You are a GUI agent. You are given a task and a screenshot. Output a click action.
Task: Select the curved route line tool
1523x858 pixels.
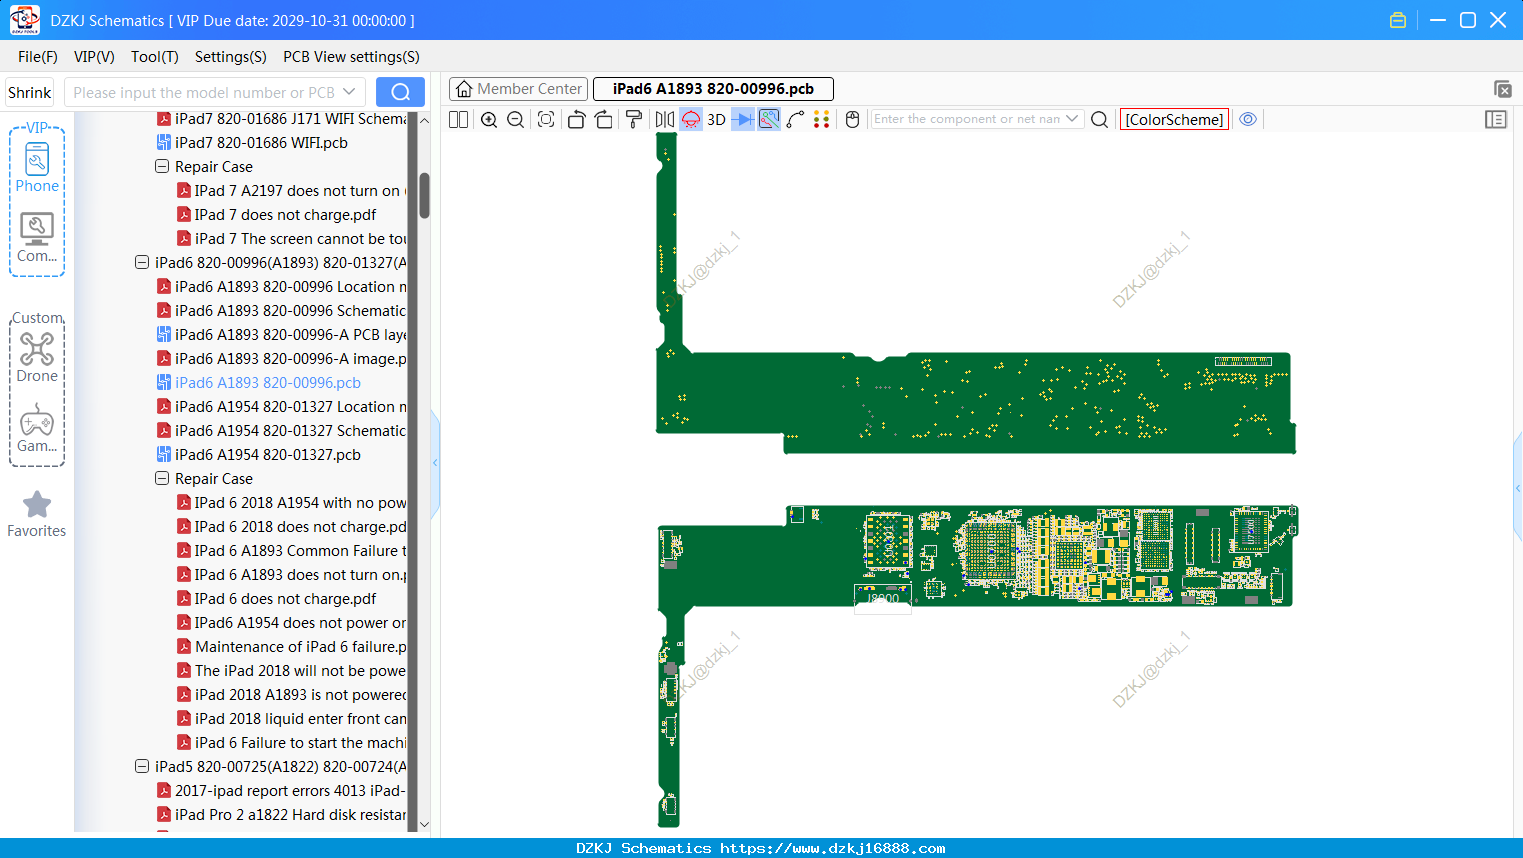pyautogui.click(x=795, y=119)
